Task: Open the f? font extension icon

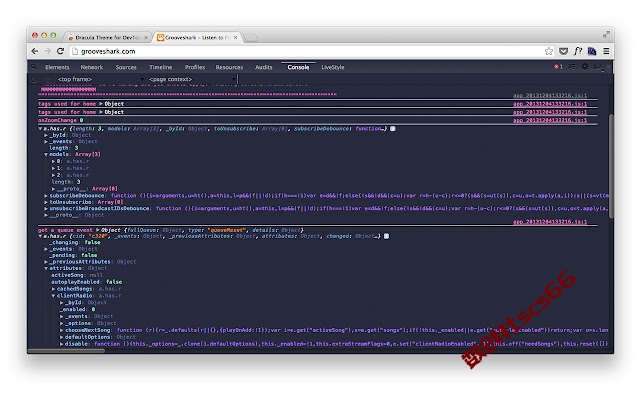Action: coord(578,51)
